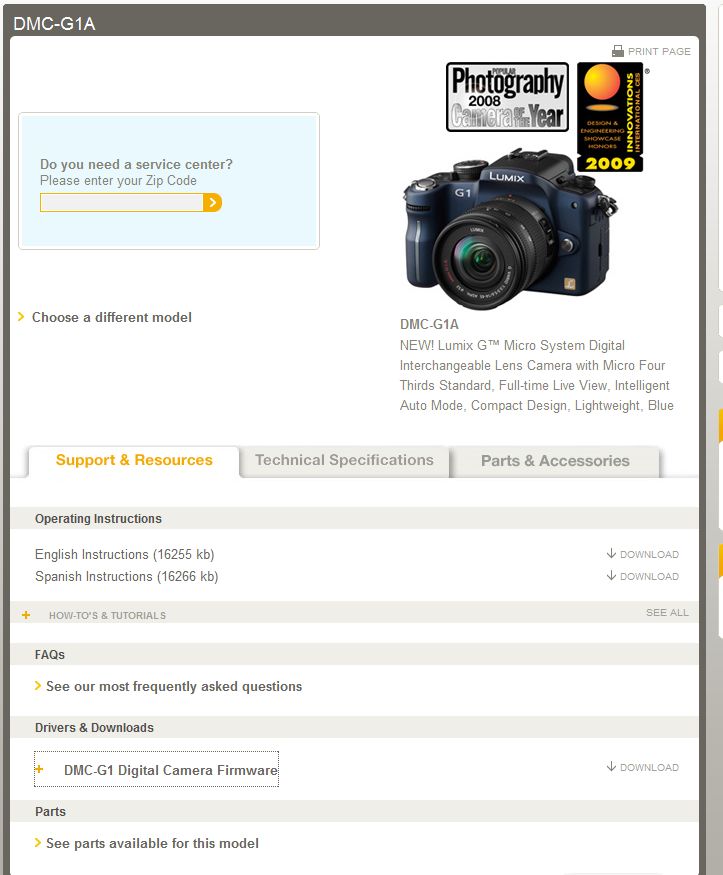
Task: Download the Spanish Instructions manual
Action: 649,576
